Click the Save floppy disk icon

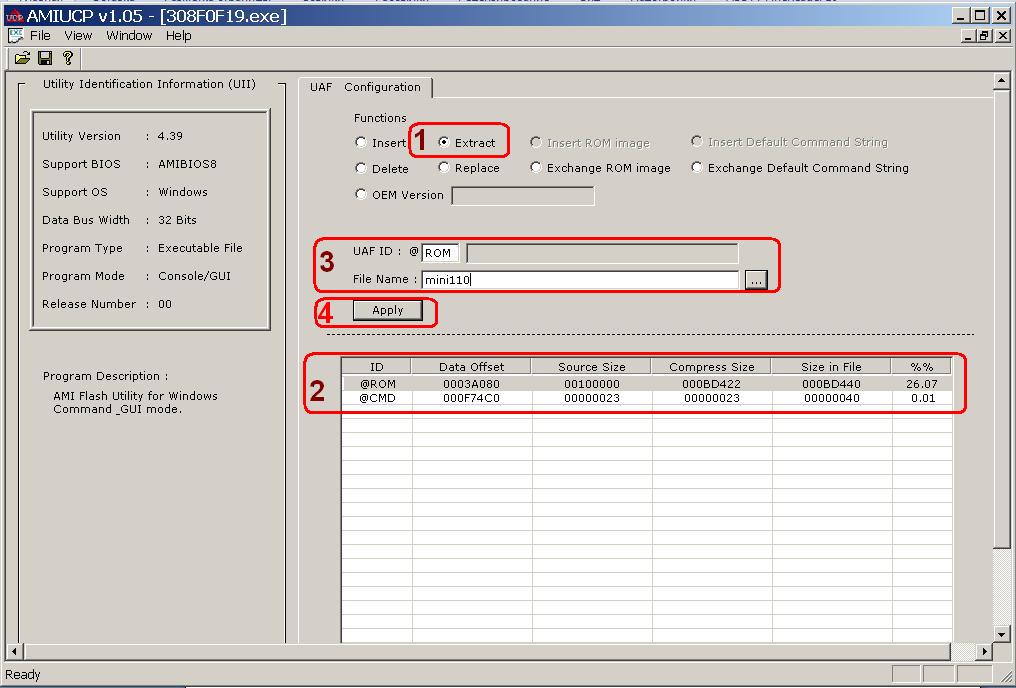(45, 59)
